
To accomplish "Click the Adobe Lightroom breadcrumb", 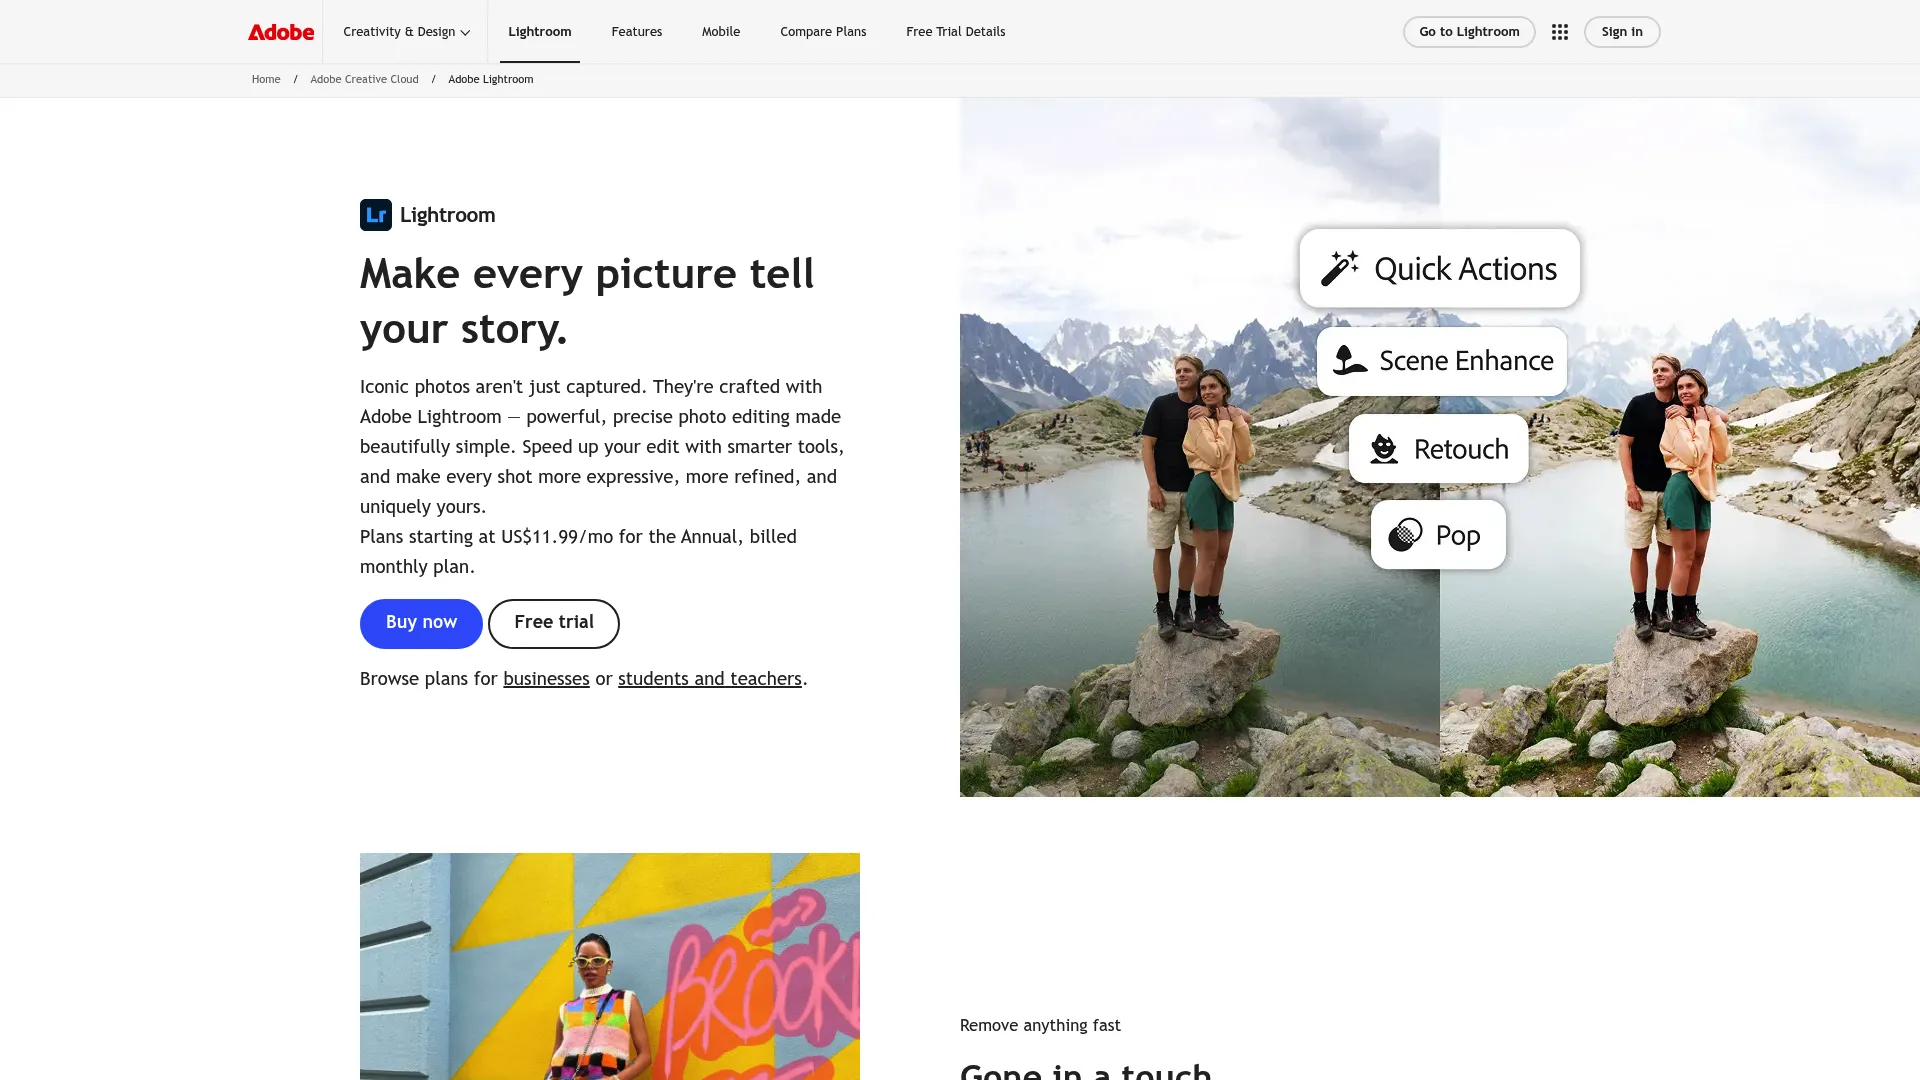I will (x=491, y=79).
